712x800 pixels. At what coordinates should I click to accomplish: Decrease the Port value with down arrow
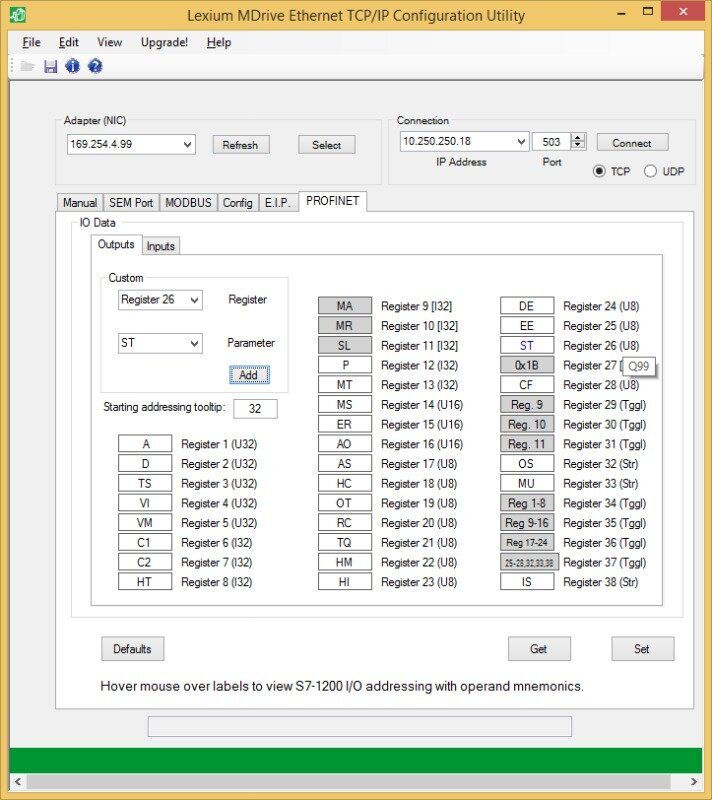pos(578,145)
